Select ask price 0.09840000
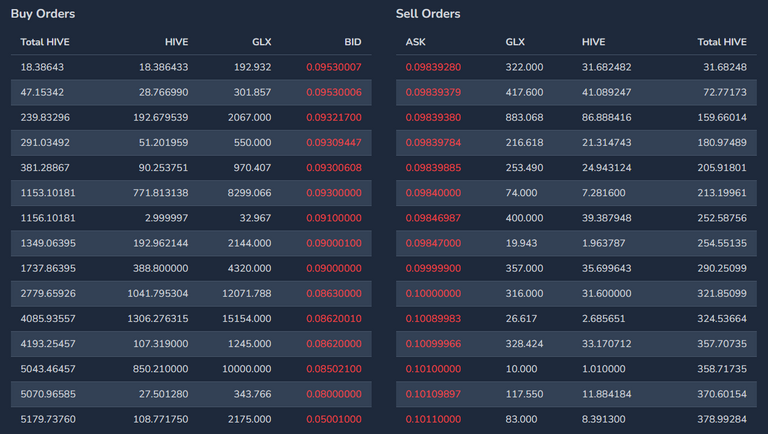The image size is (768, 434). click(x=433, y=193)
